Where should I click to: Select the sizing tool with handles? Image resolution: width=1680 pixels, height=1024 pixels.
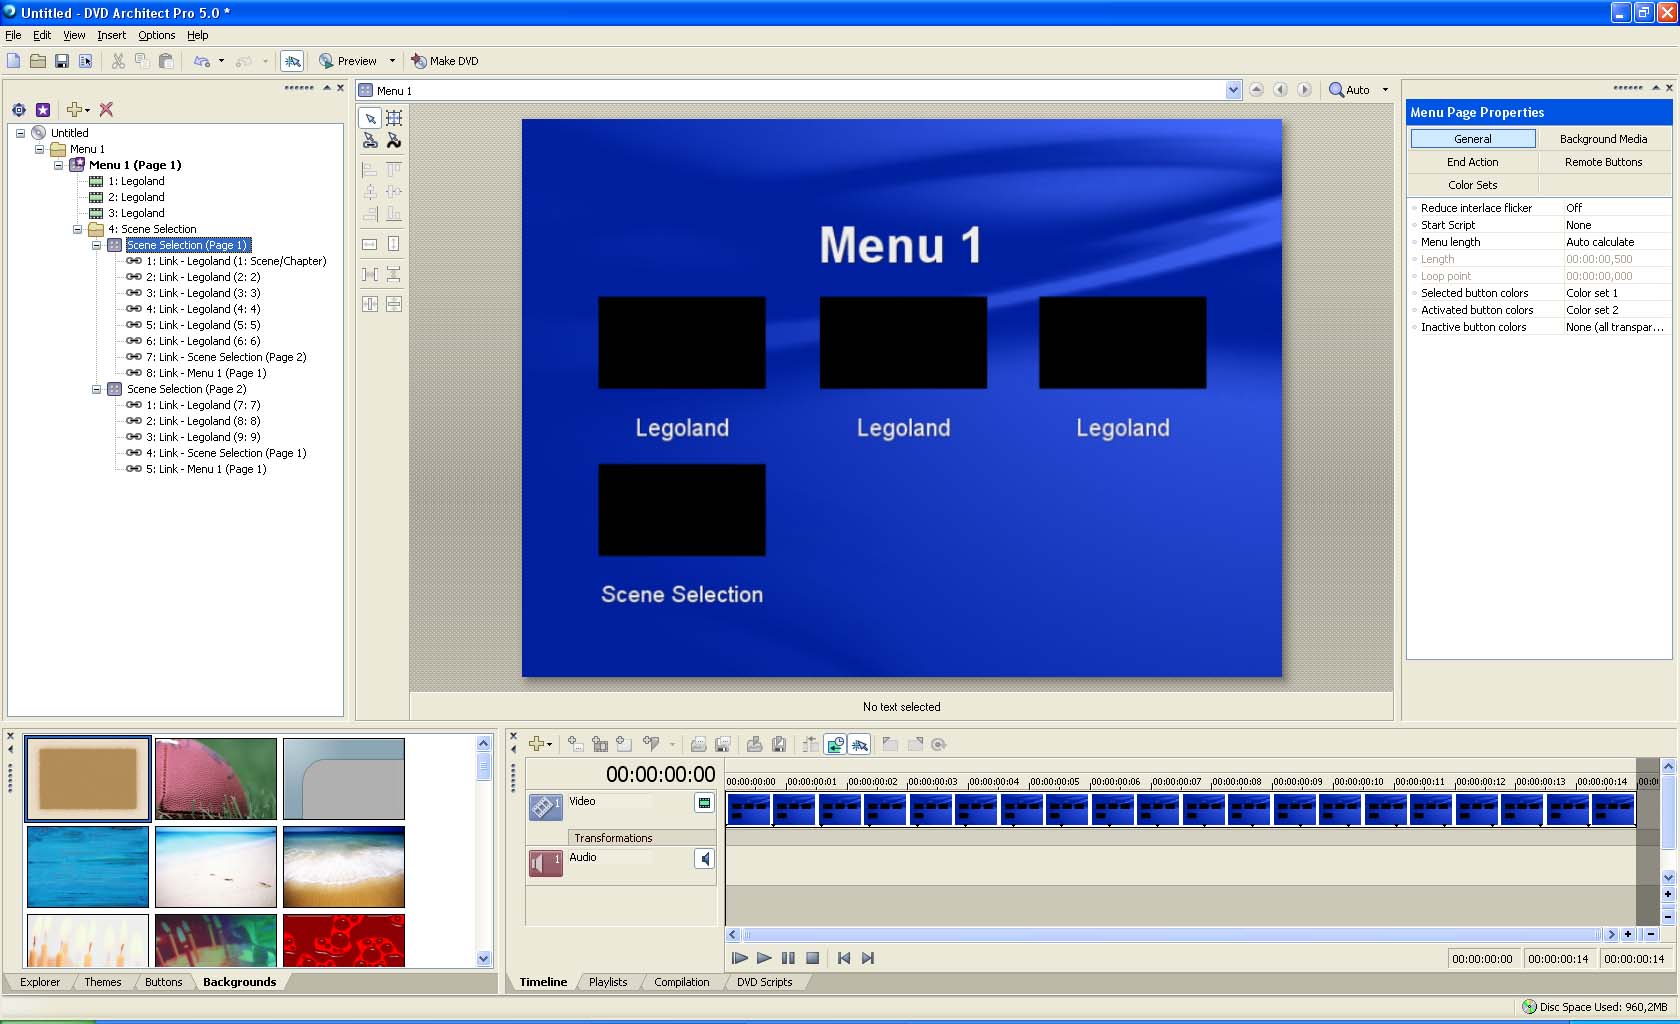click(394, 118)
